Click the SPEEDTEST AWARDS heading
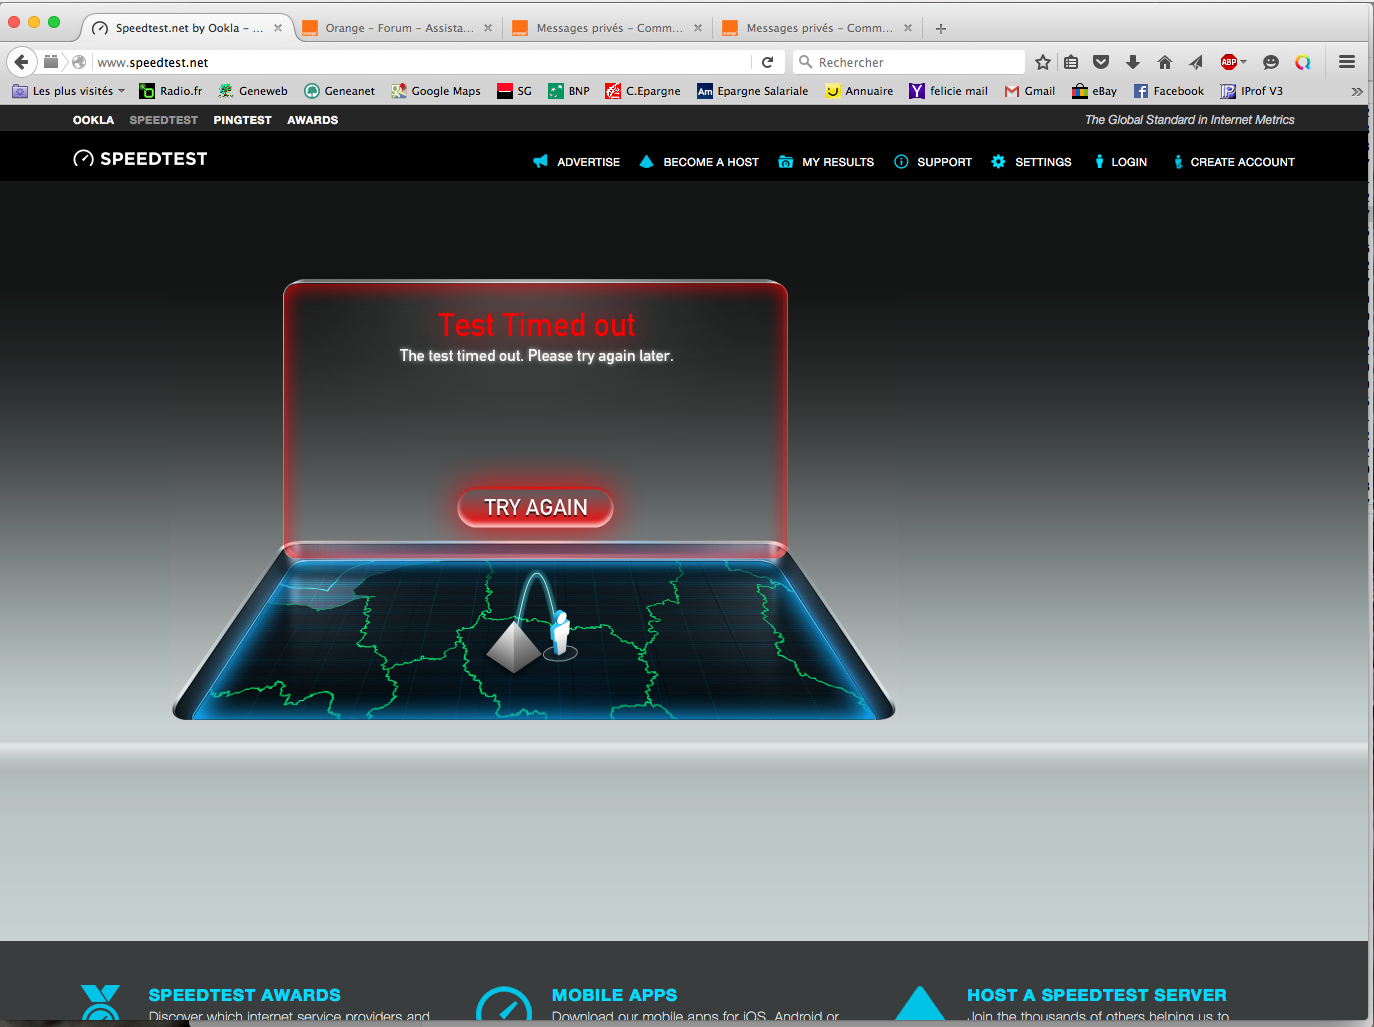The image size is (1374, 1027). (245, 995)
